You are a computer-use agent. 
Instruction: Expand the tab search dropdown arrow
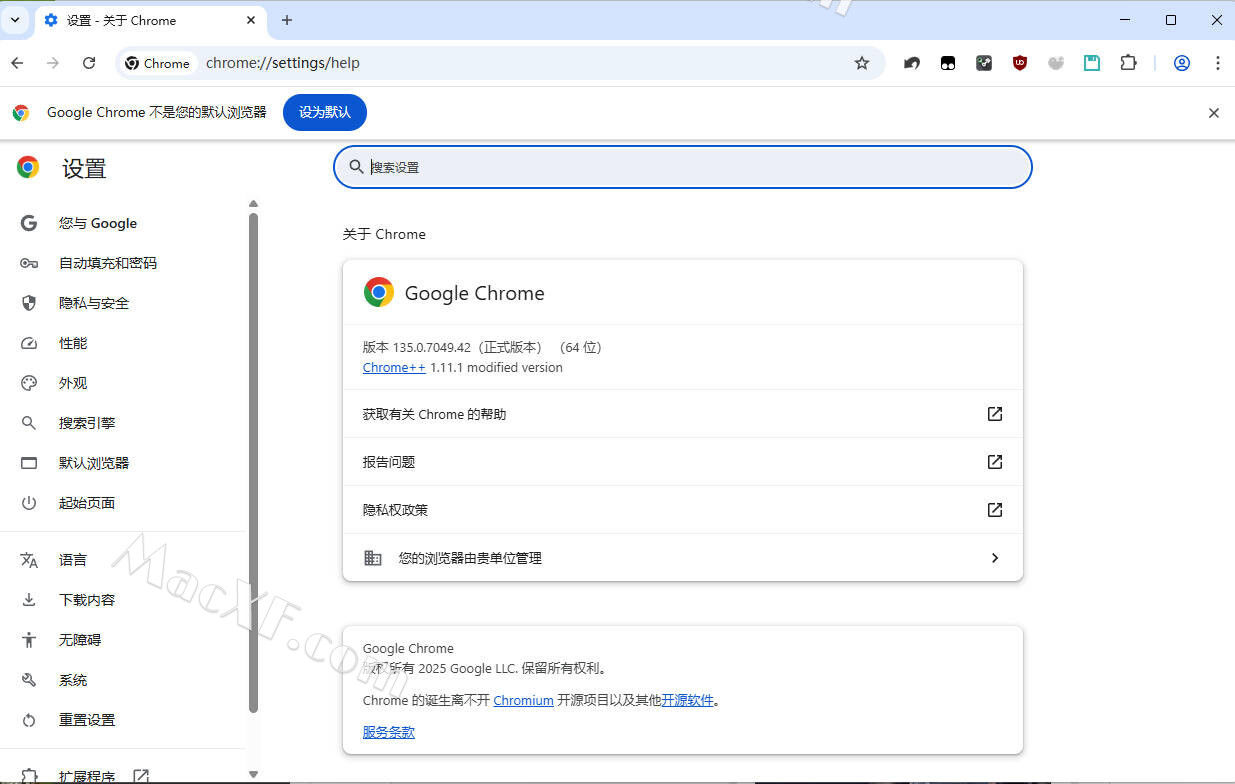pyautogui.click(x=15, y=20)
